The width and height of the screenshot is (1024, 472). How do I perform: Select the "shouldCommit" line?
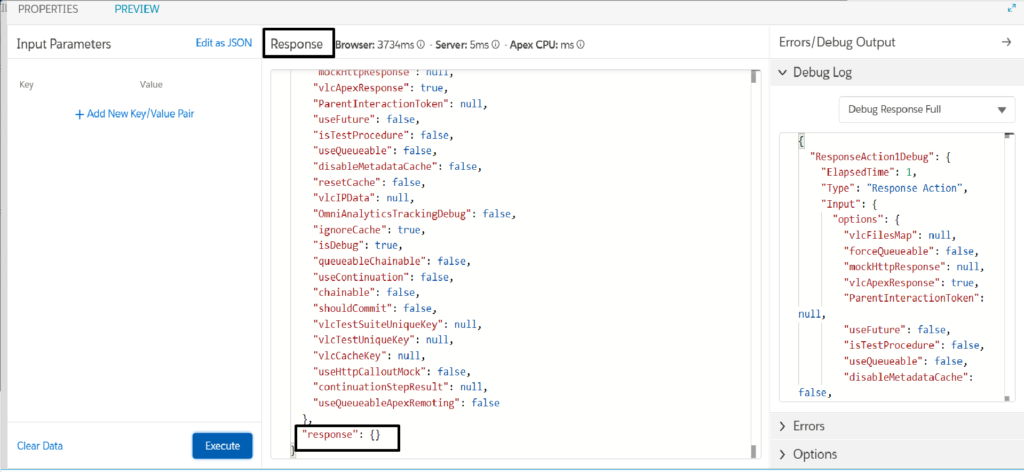(374, 308)
